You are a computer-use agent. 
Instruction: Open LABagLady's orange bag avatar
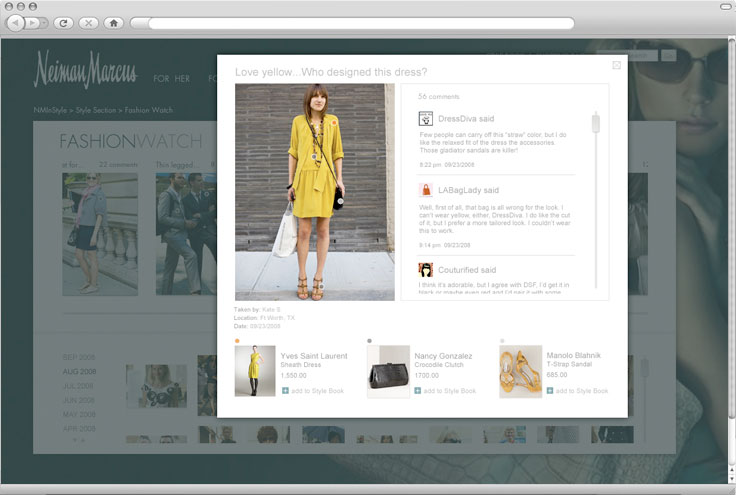click(425, 190)
